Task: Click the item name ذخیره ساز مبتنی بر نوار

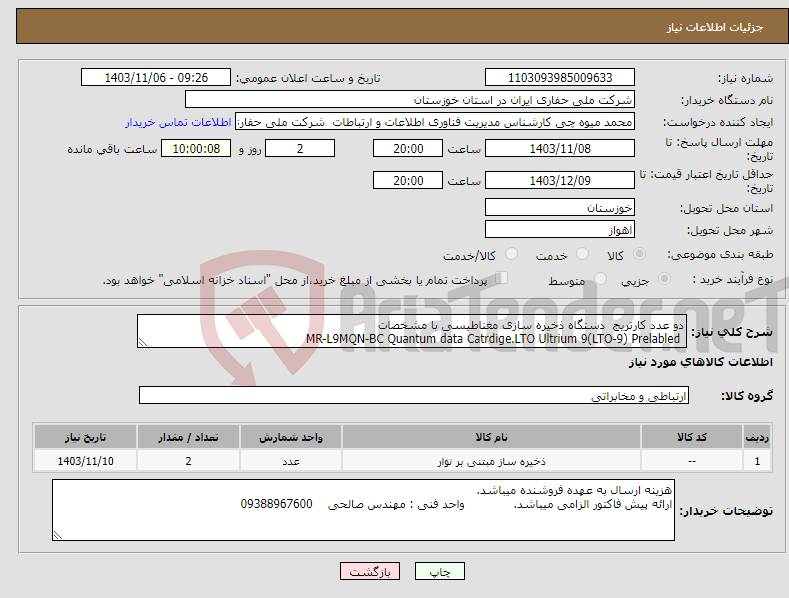Action: coord(491,461)
